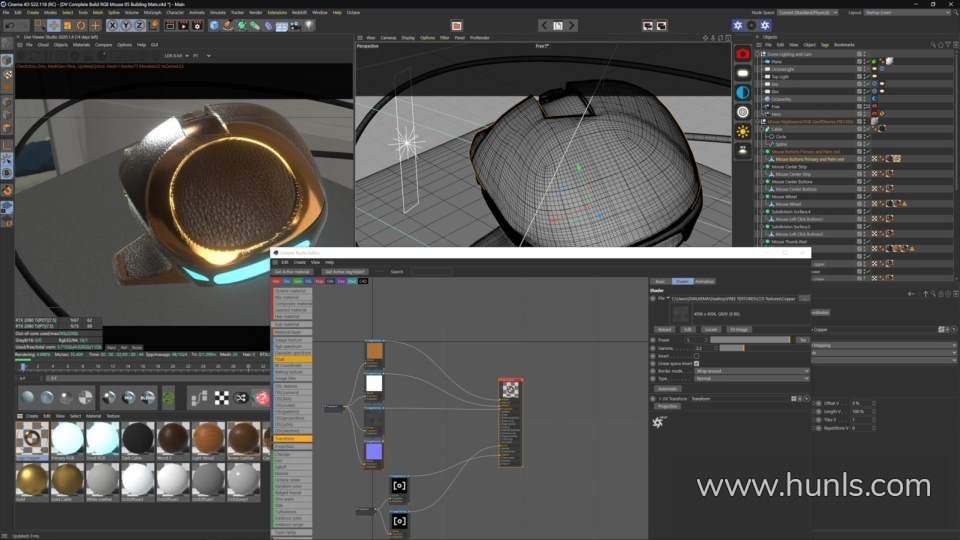Select the Move tool in top toolbar
Image resolution: width=960 pixels, height=540 pixels.
click(52, 25)
